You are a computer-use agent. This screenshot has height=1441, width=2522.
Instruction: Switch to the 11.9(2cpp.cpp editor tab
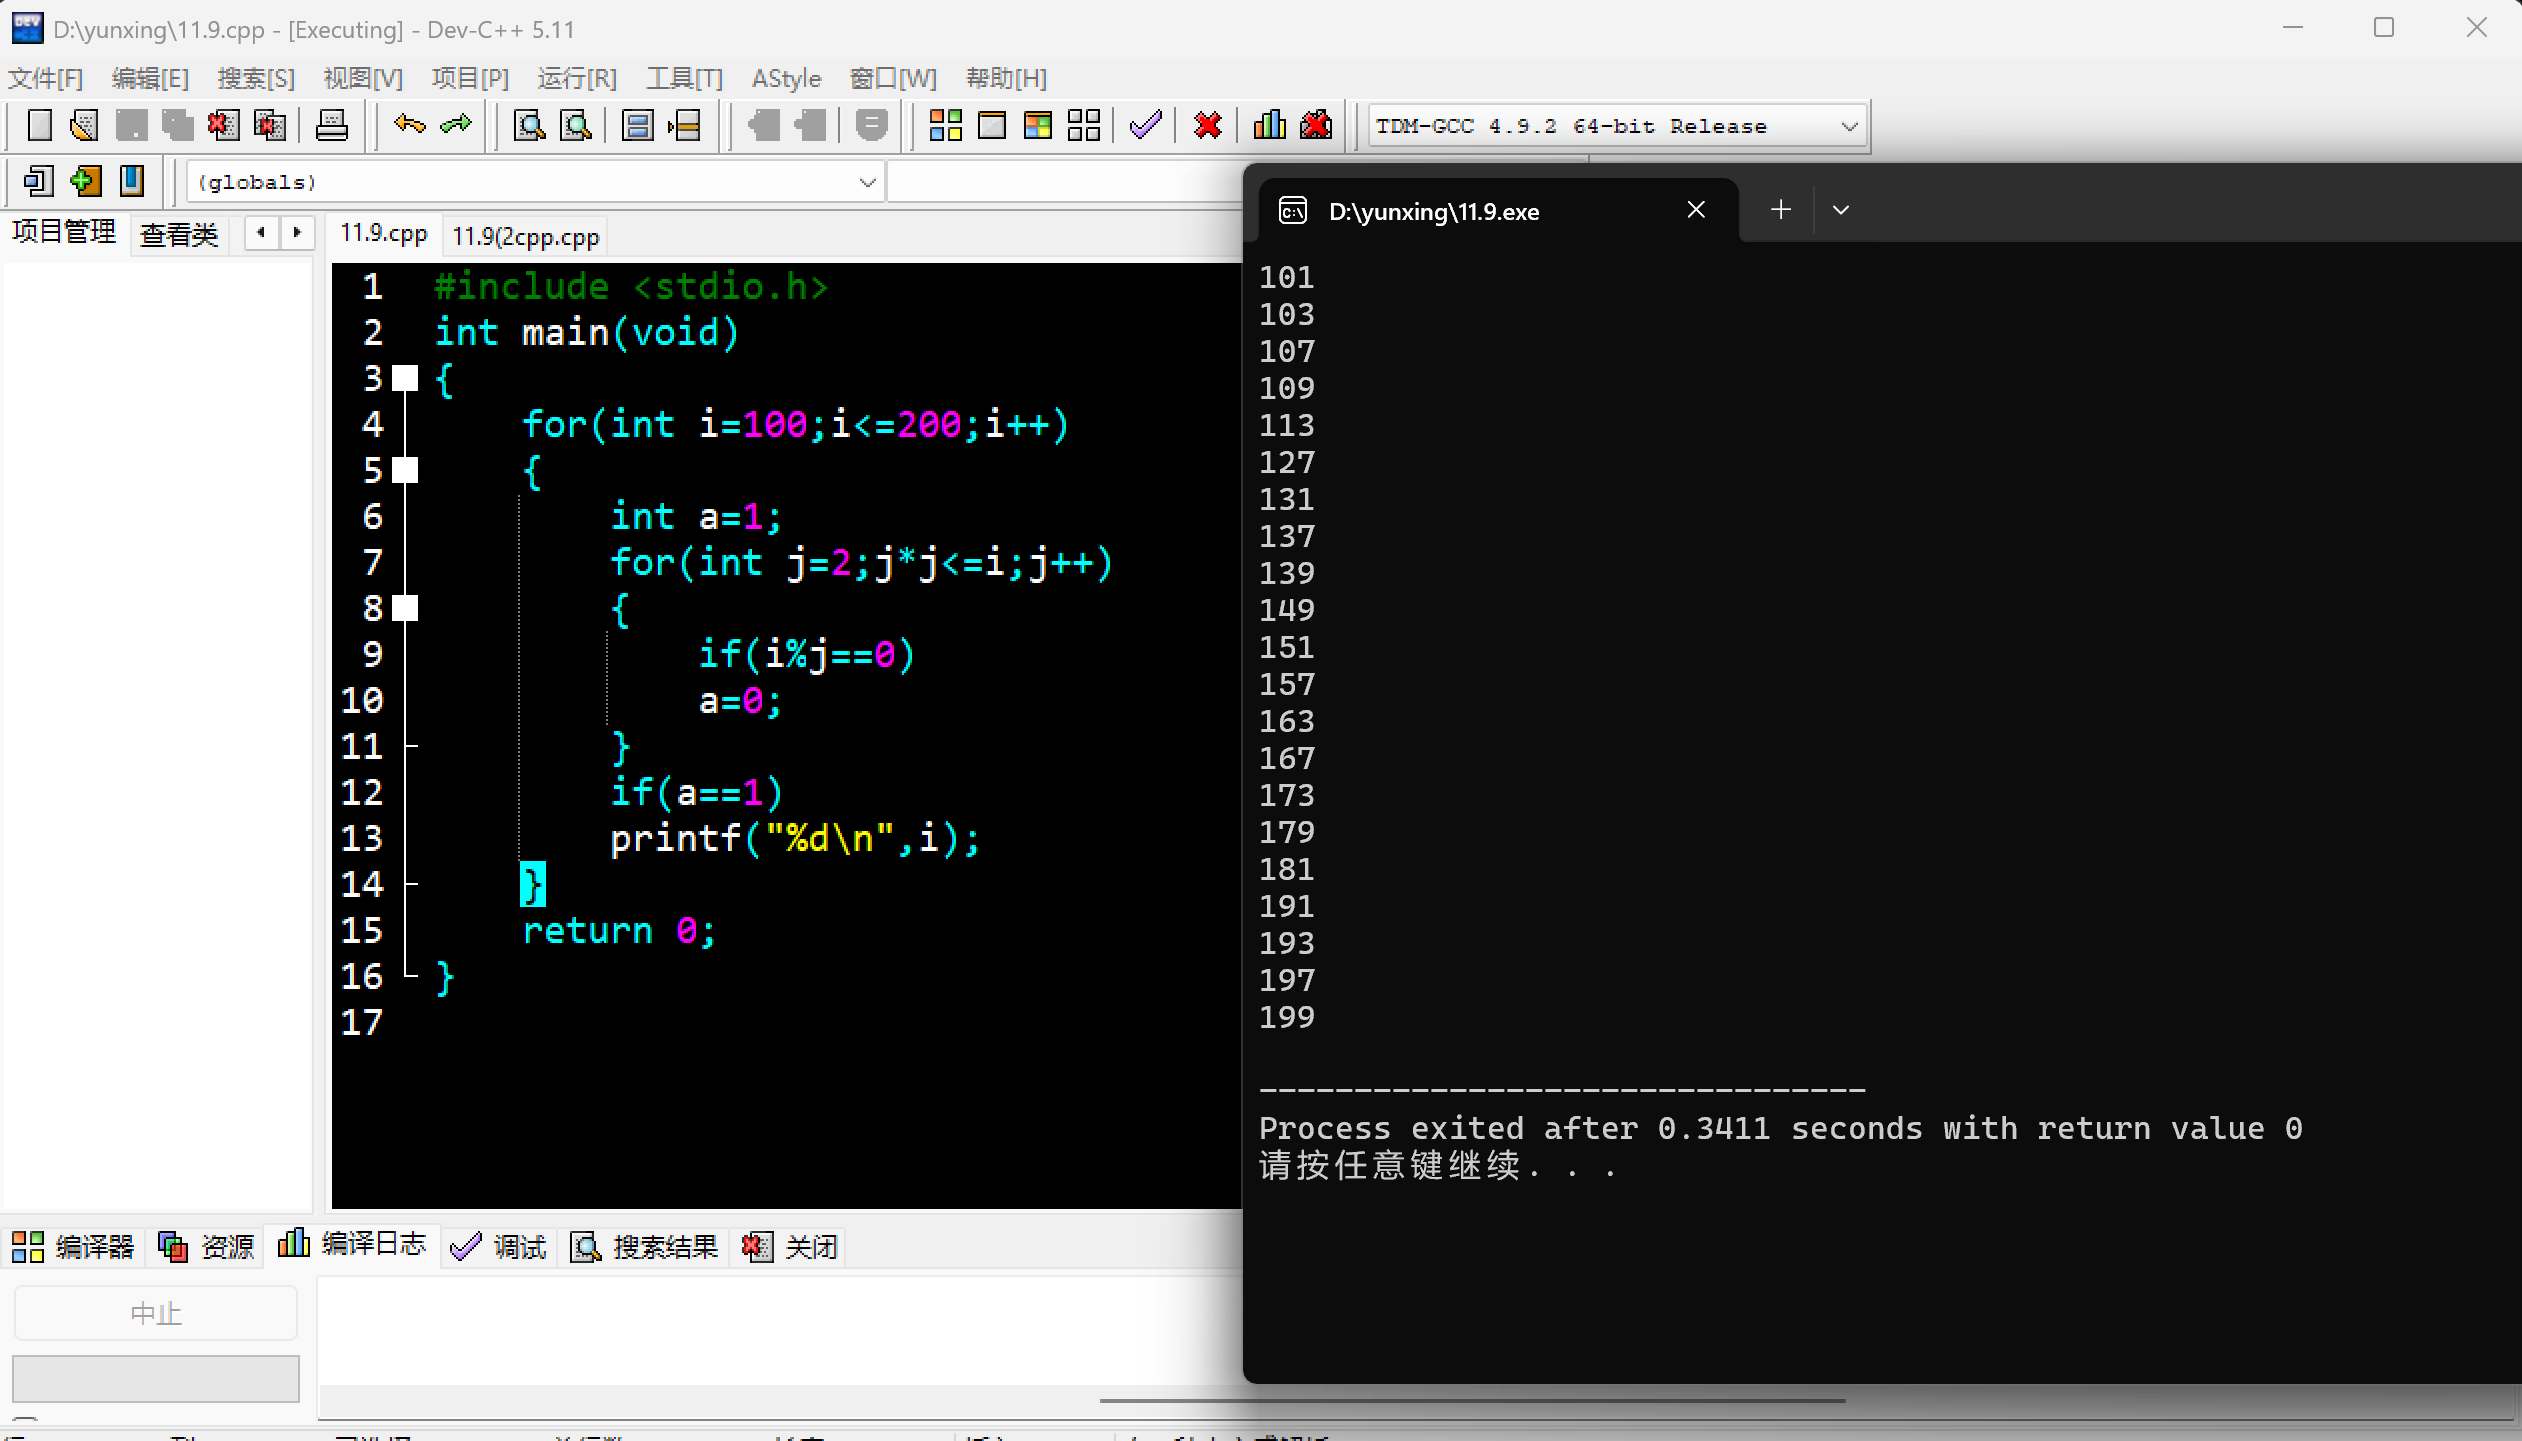525,237
